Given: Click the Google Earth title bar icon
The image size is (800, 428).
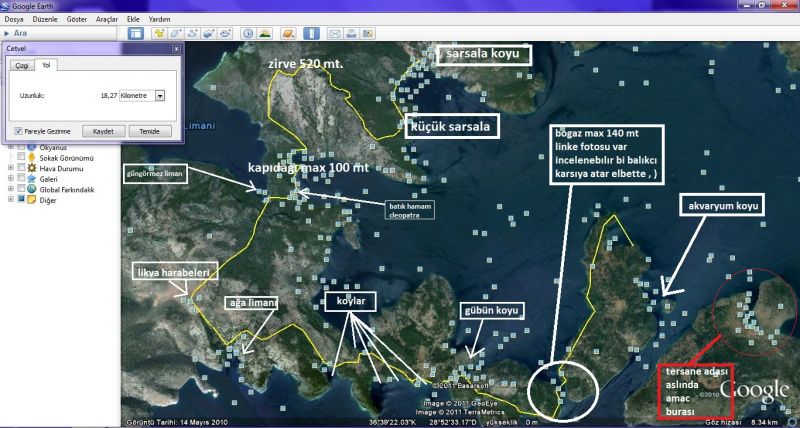Looking at the screenshot, I should coord(6,6).
